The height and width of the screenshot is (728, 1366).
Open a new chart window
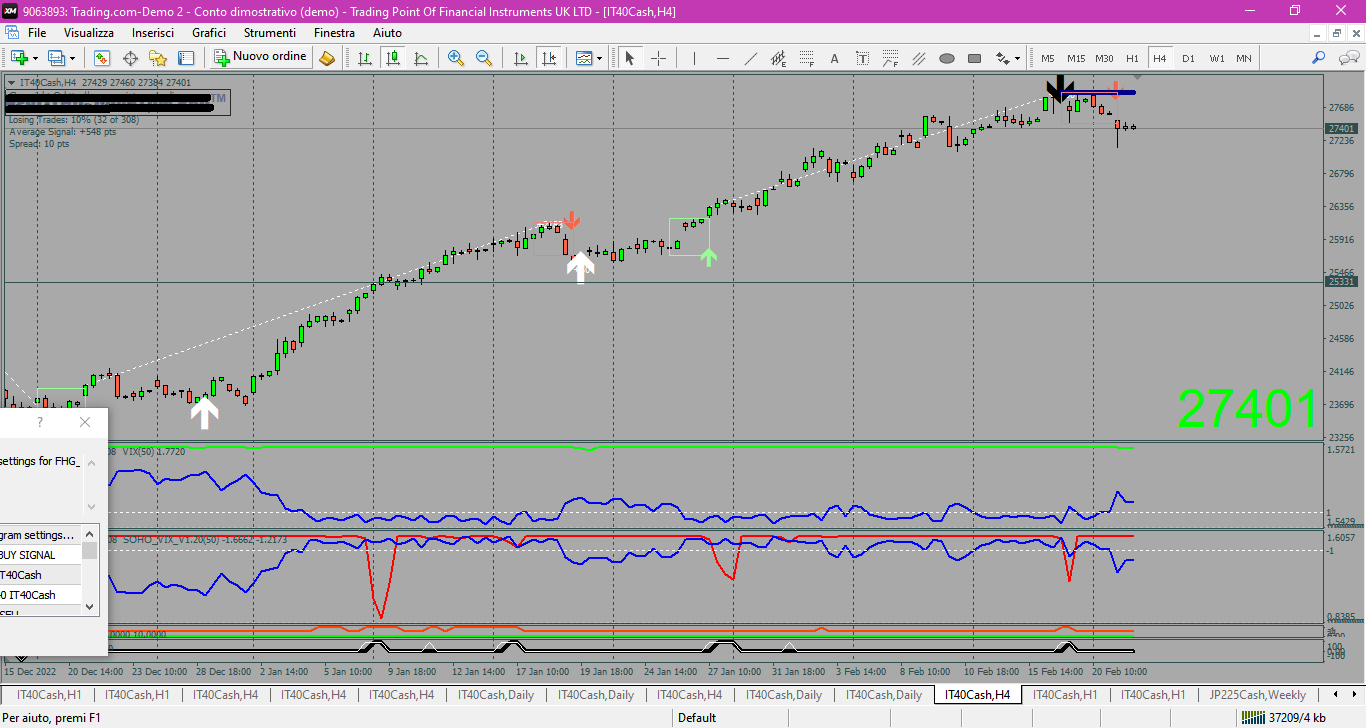tap(19, 58)
